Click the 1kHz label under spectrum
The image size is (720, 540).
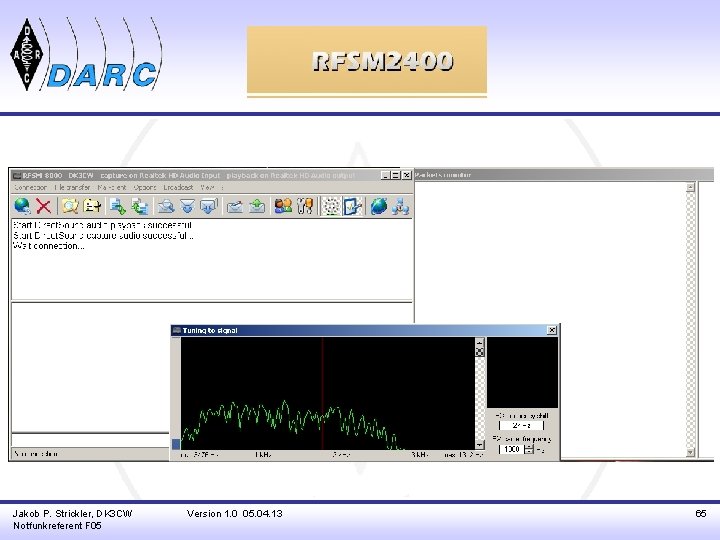263,455
